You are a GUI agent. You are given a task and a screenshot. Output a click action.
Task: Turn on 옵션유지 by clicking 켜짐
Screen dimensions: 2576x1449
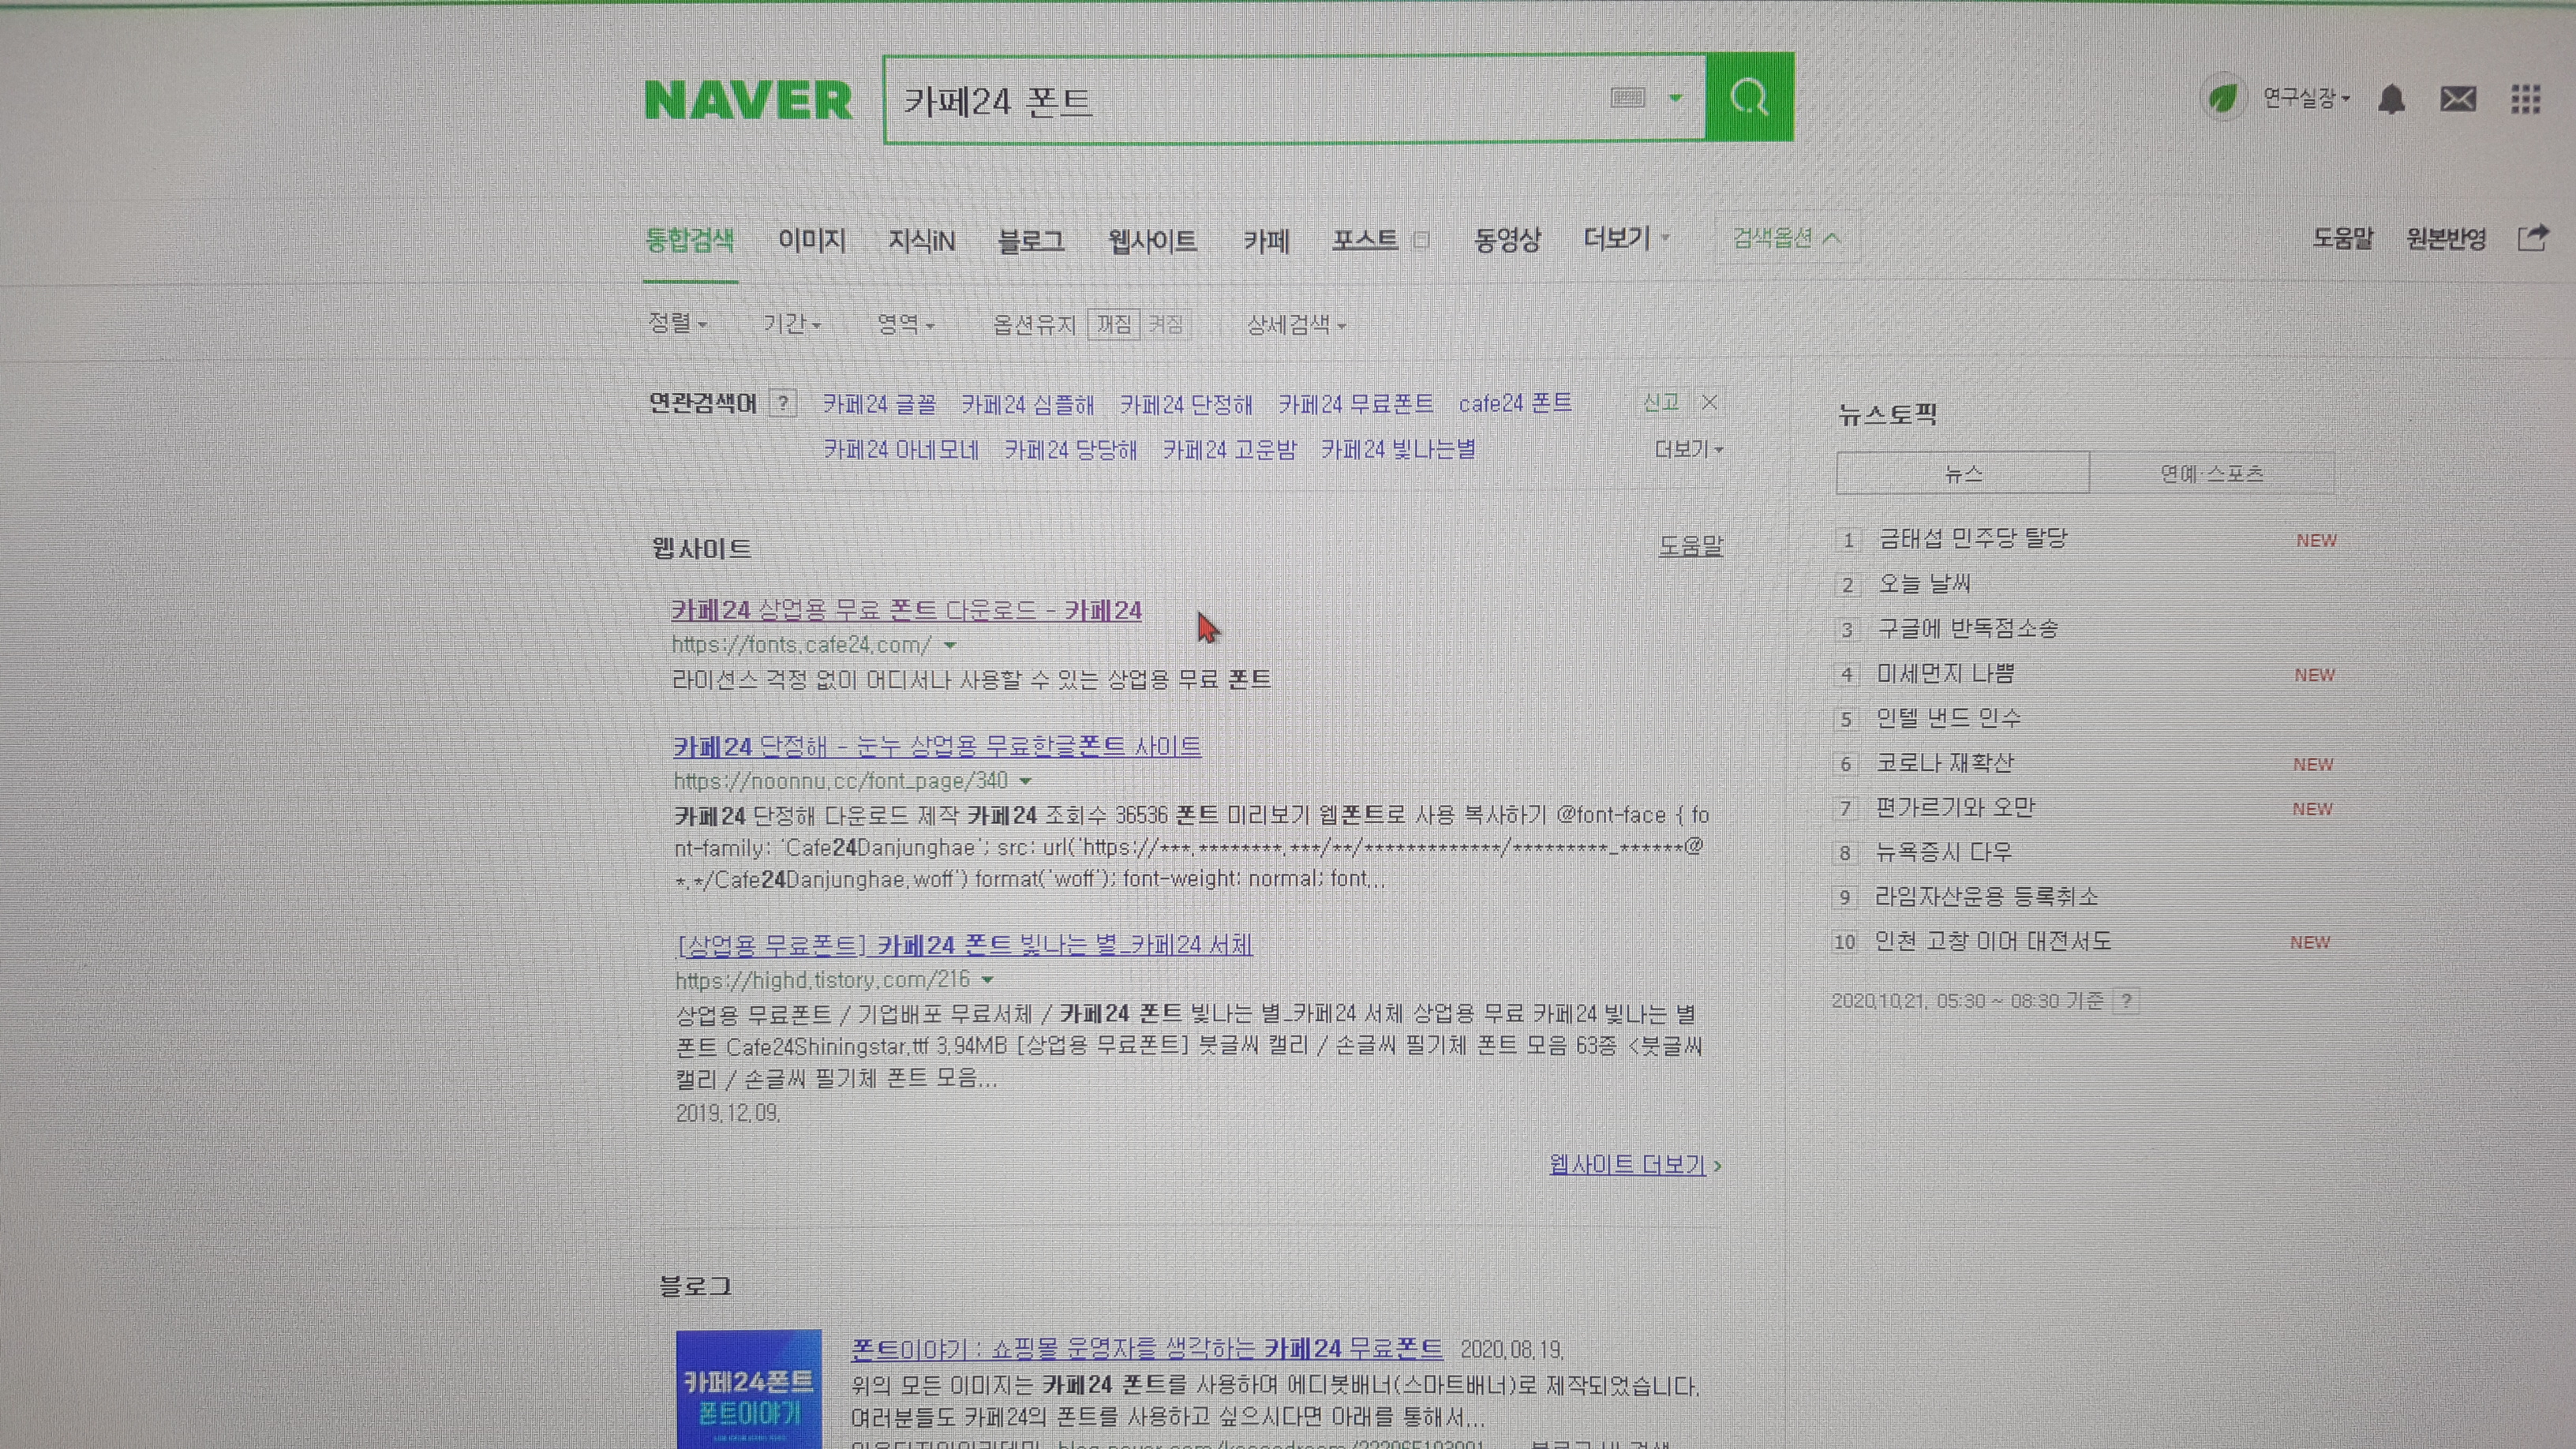pos(1166,323)
